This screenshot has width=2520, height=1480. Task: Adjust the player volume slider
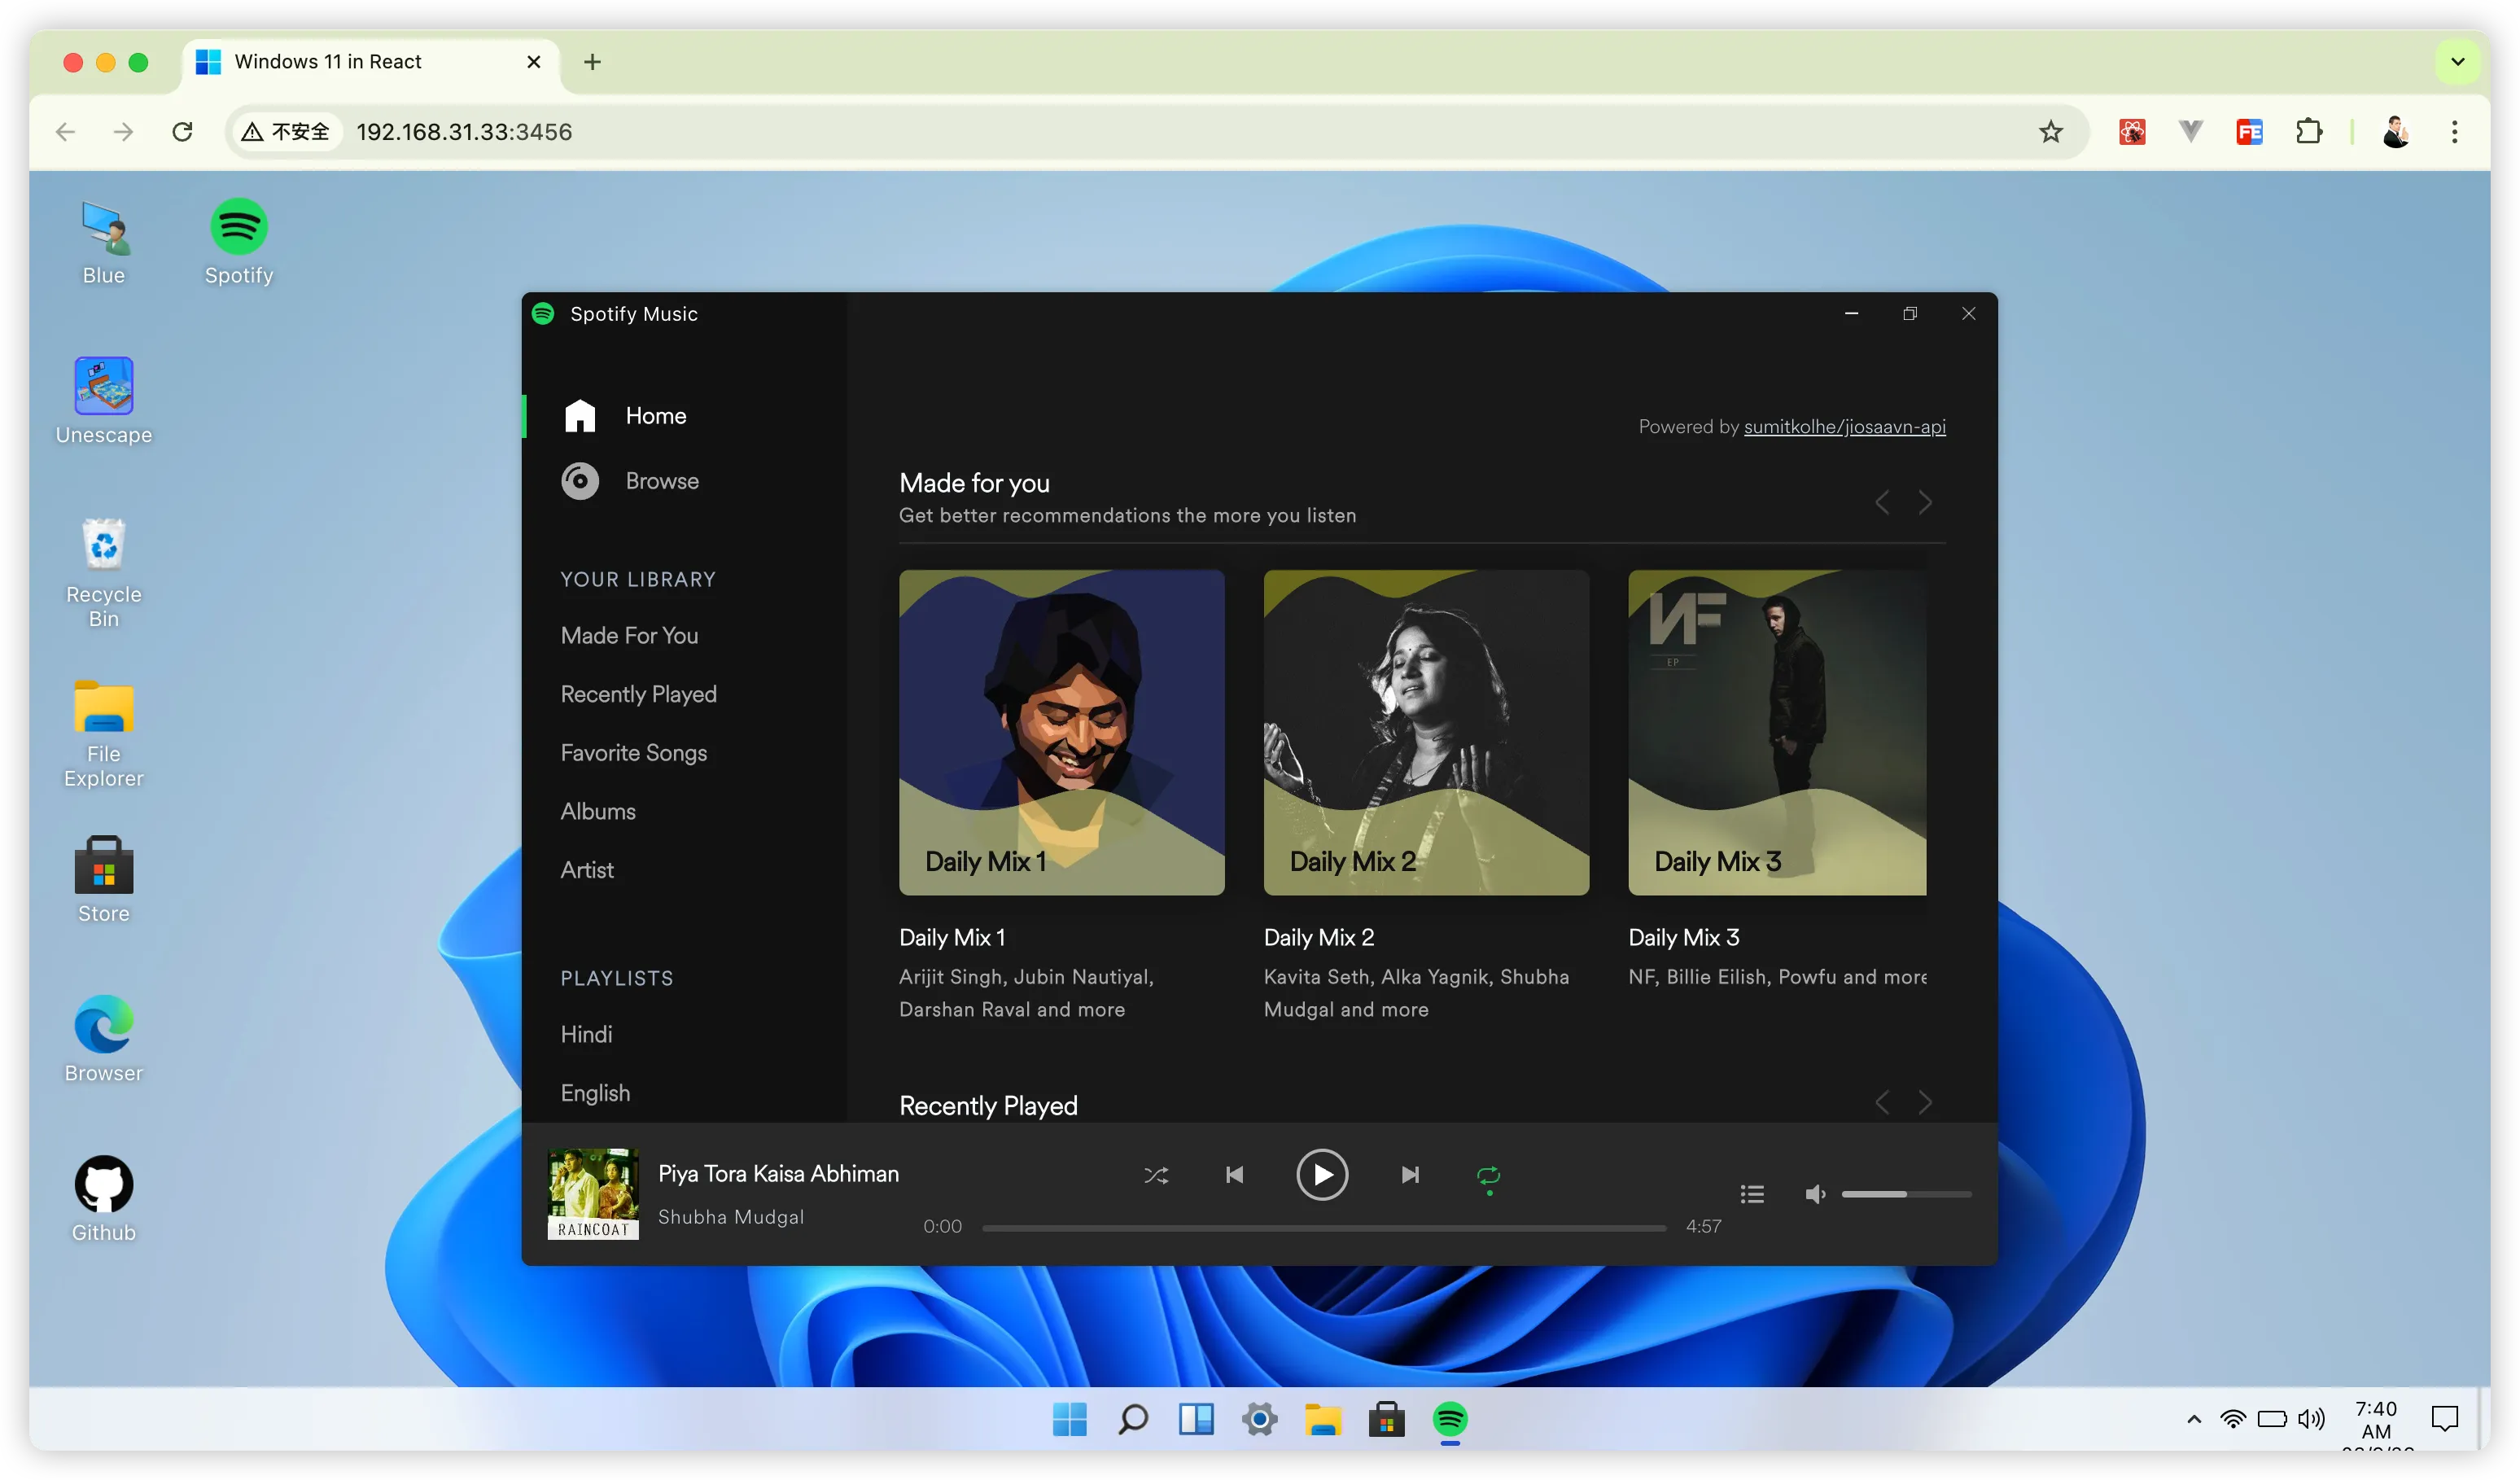(1906, 1194)
